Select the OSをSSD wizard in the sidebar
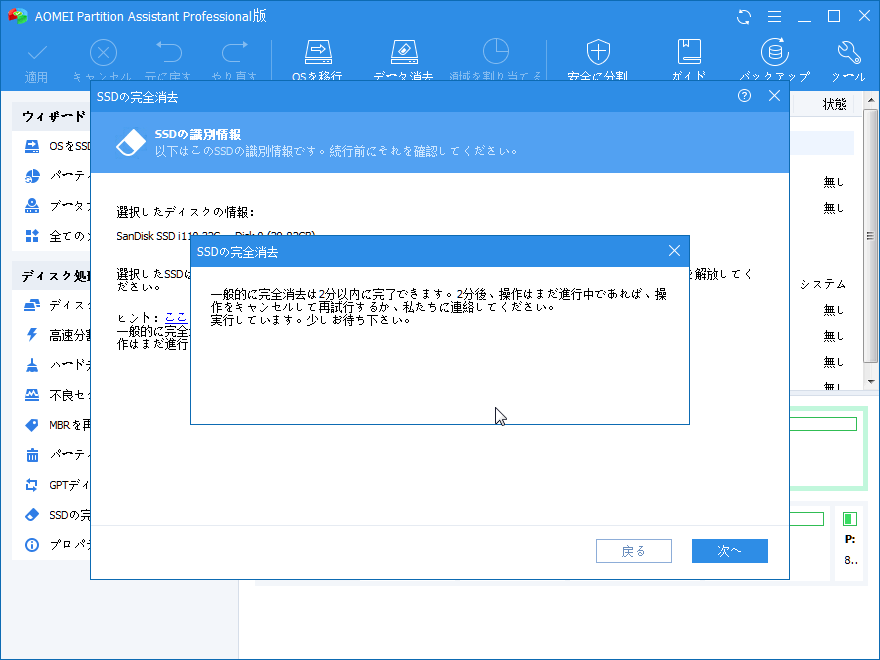The image size is (880, 660). point(57,146)
